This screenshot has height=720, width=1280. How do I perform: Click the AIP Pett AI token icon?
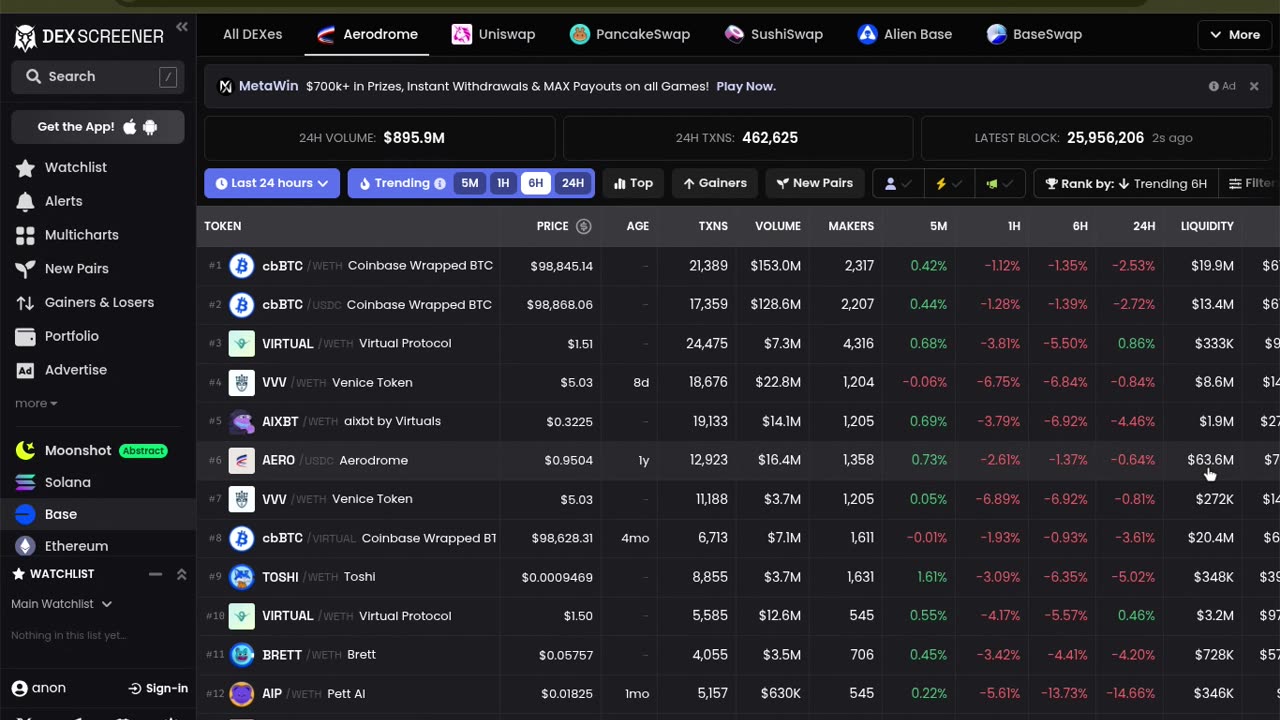point(241,693)
